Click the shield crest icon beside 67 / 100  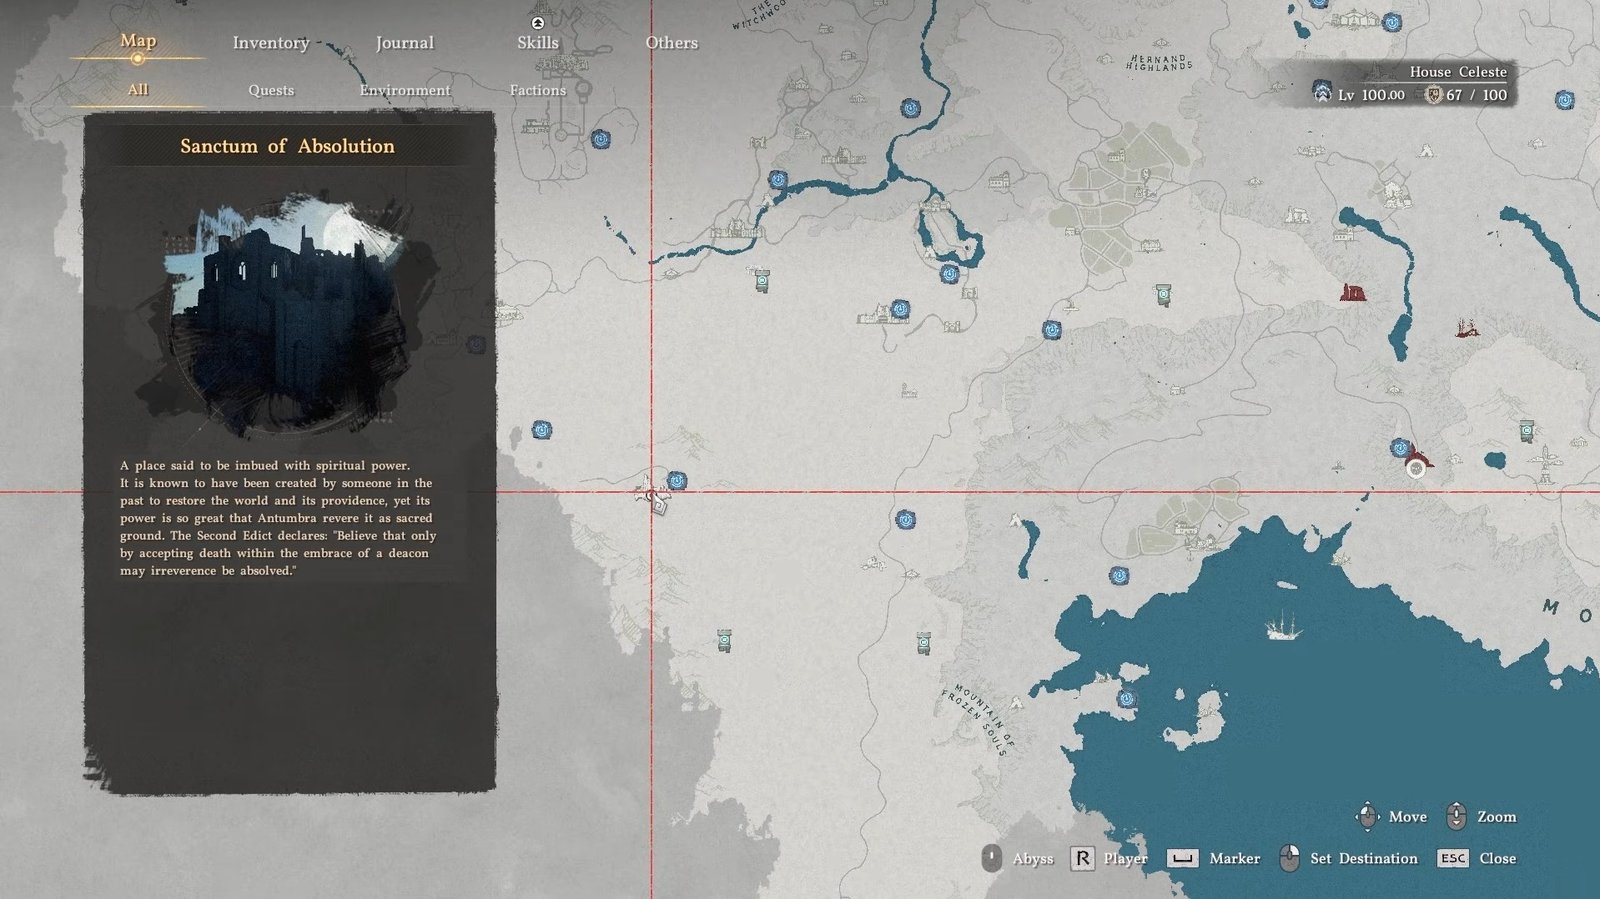click(1433, 95)
